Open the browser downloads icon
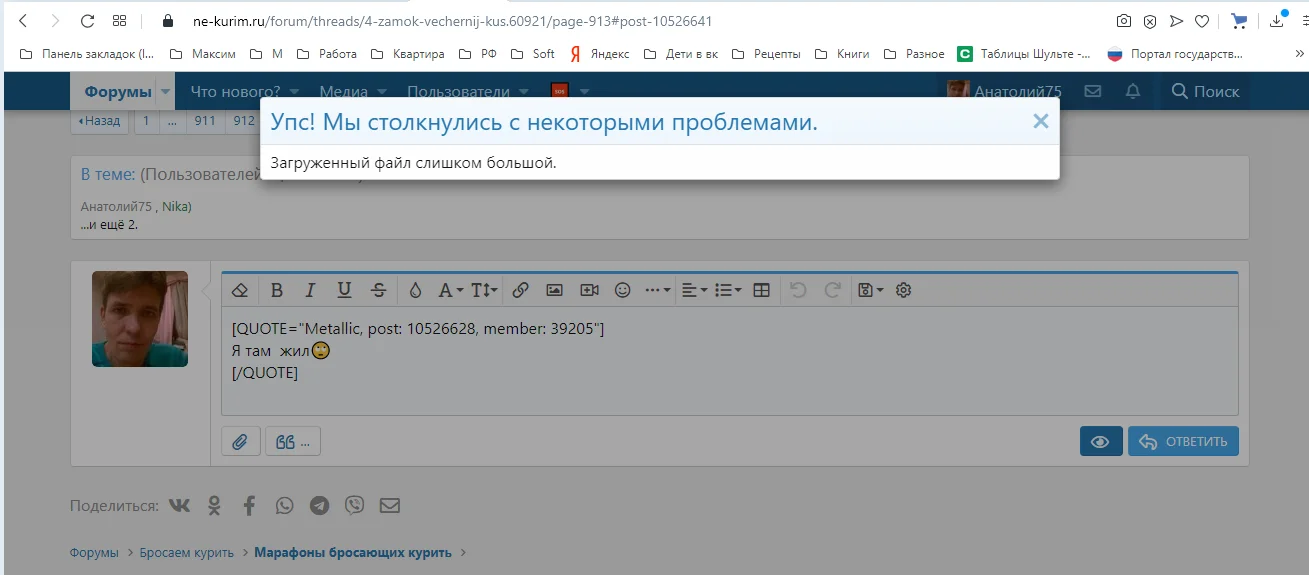Viewport: 1309px width, 575px height. pyautogui.click(x=1277, y=20)
